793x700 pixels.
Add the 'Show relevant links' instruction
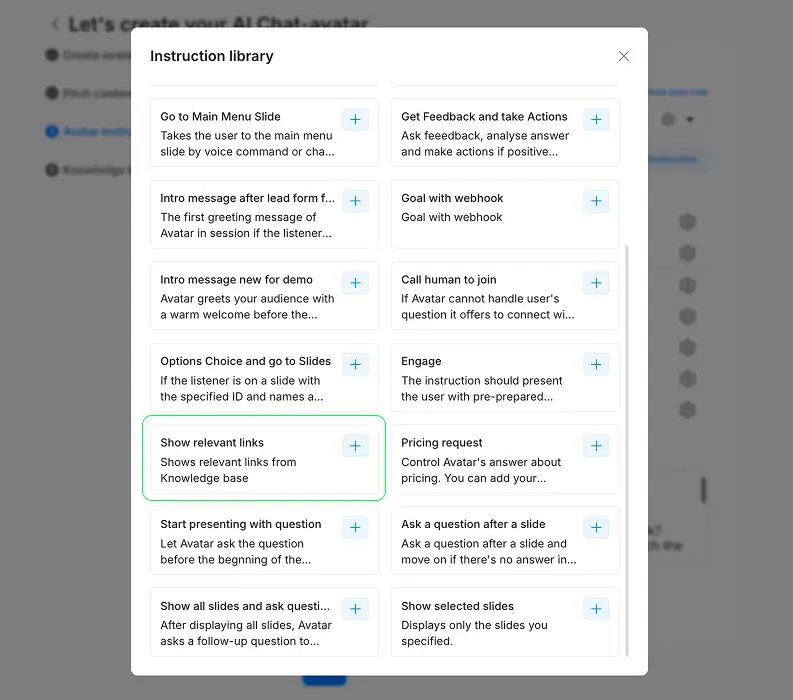[355, 446]
